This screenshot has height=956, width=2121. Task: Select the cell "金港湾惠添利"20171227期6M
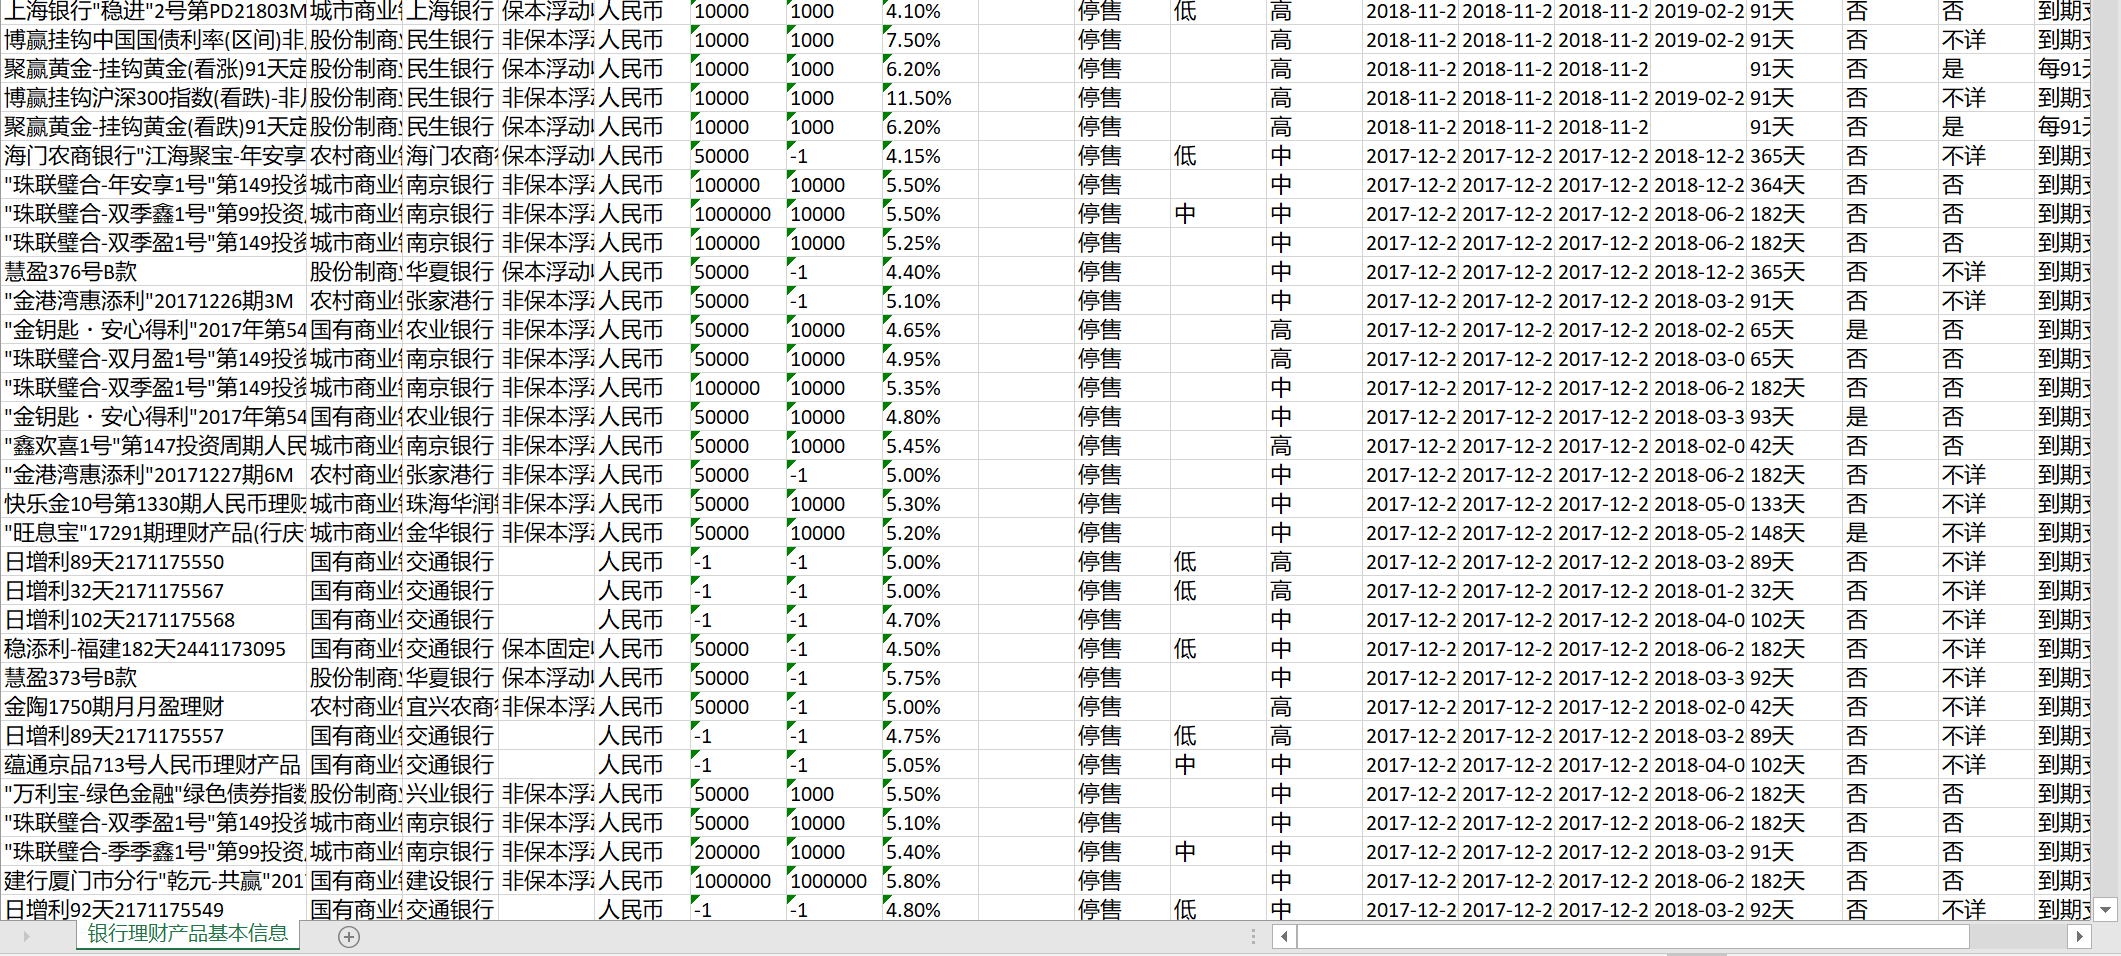(154, 475)
